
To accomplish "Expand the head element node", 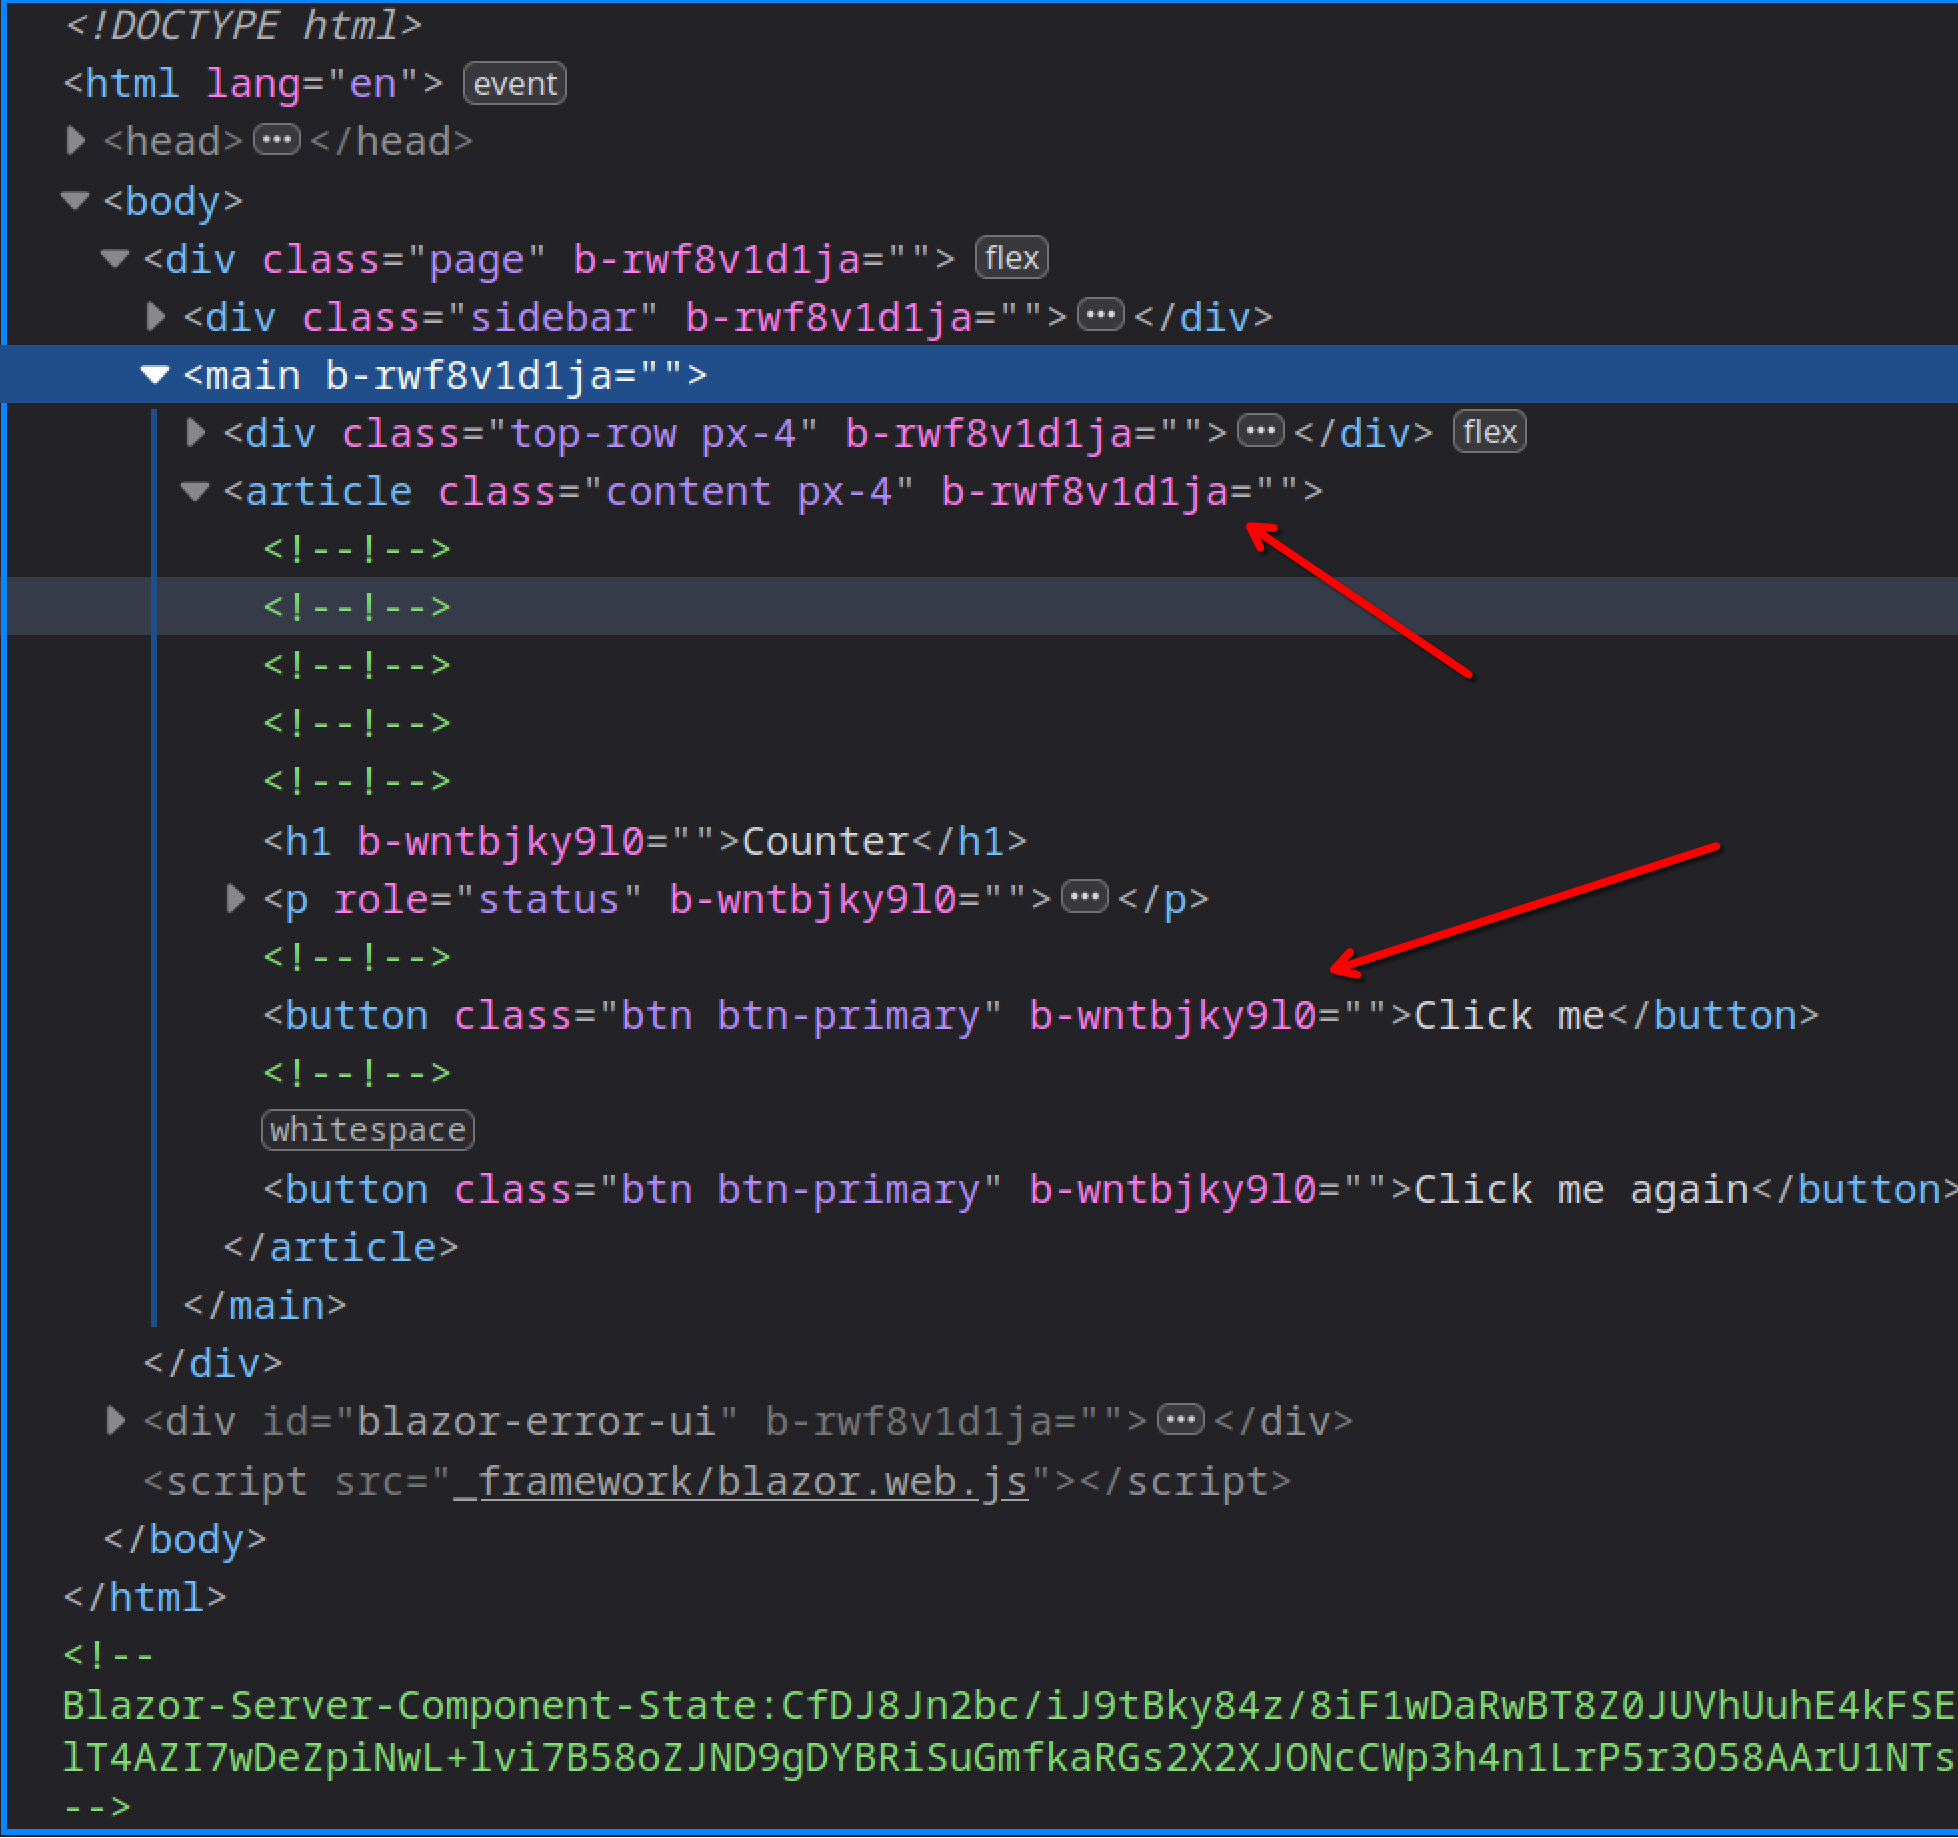I will pyautogui.click(x=75, y=141).
